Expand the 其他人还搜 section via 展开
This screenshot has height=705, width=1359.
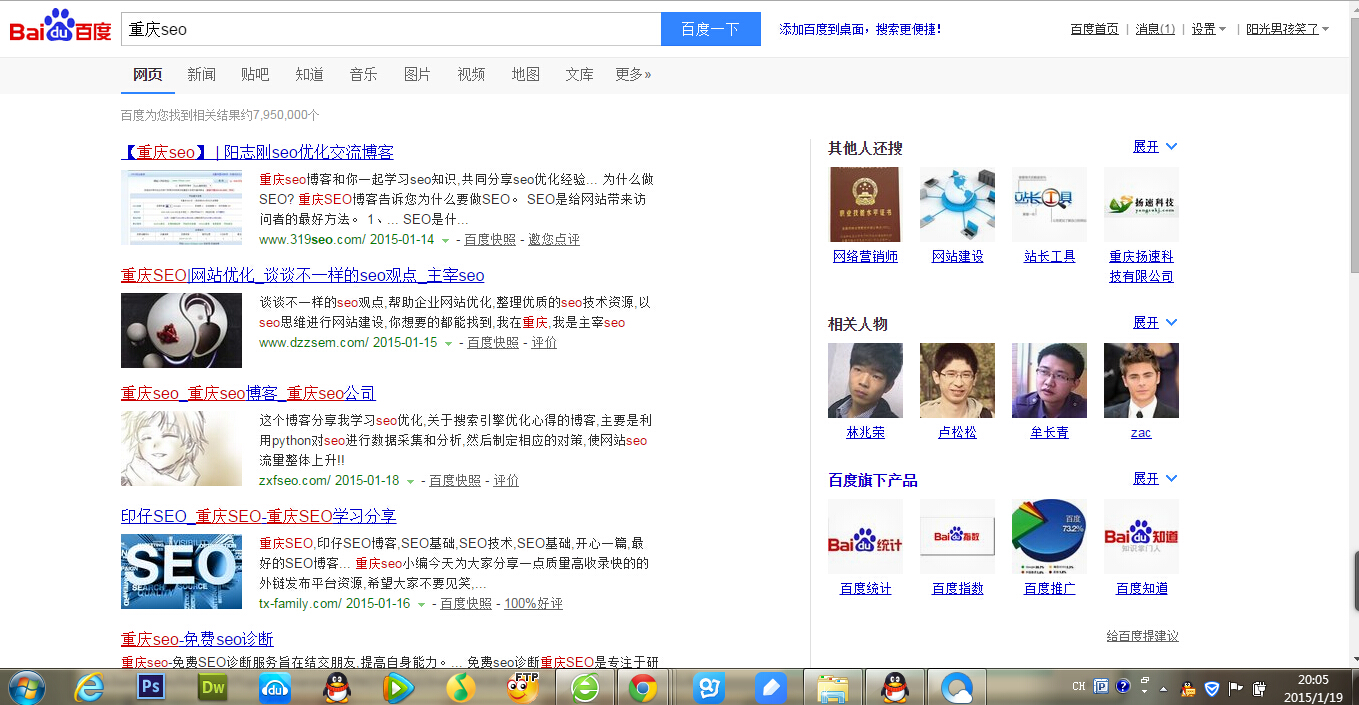coord(1155,147)
